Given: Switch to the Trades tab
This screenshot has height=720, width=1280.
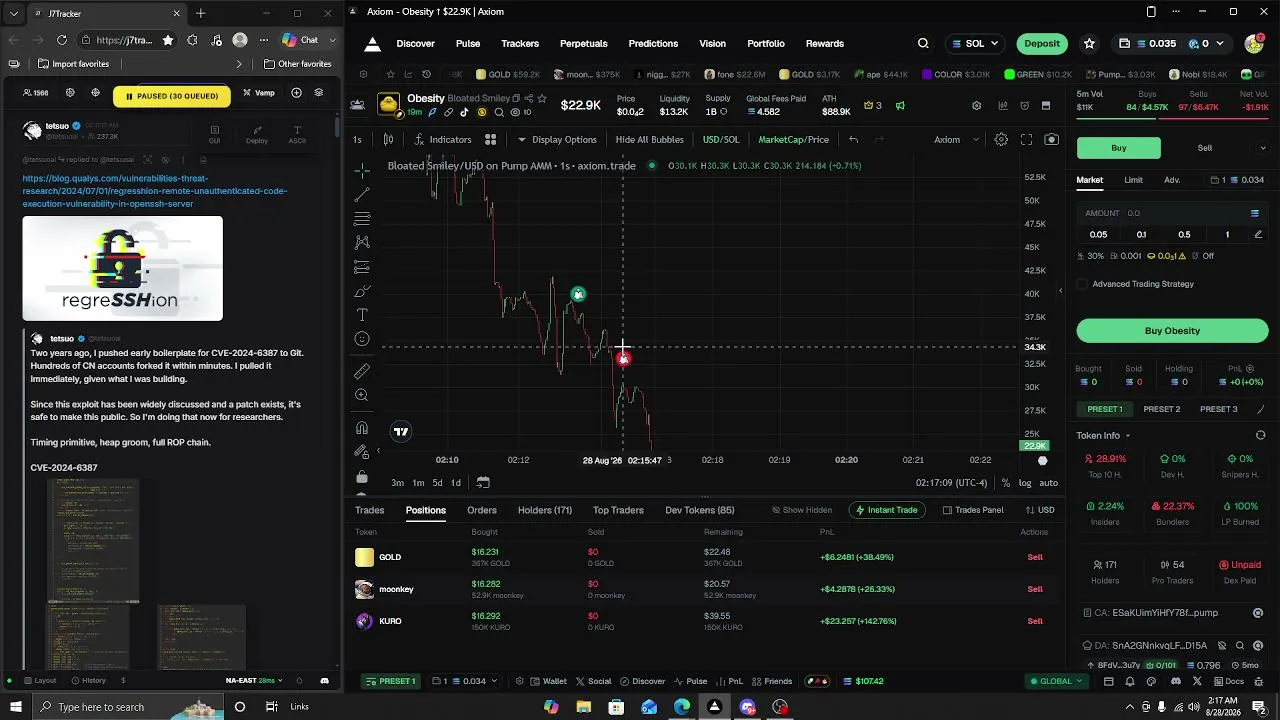Looking at the screenshot, I should (x=369, y=510).
